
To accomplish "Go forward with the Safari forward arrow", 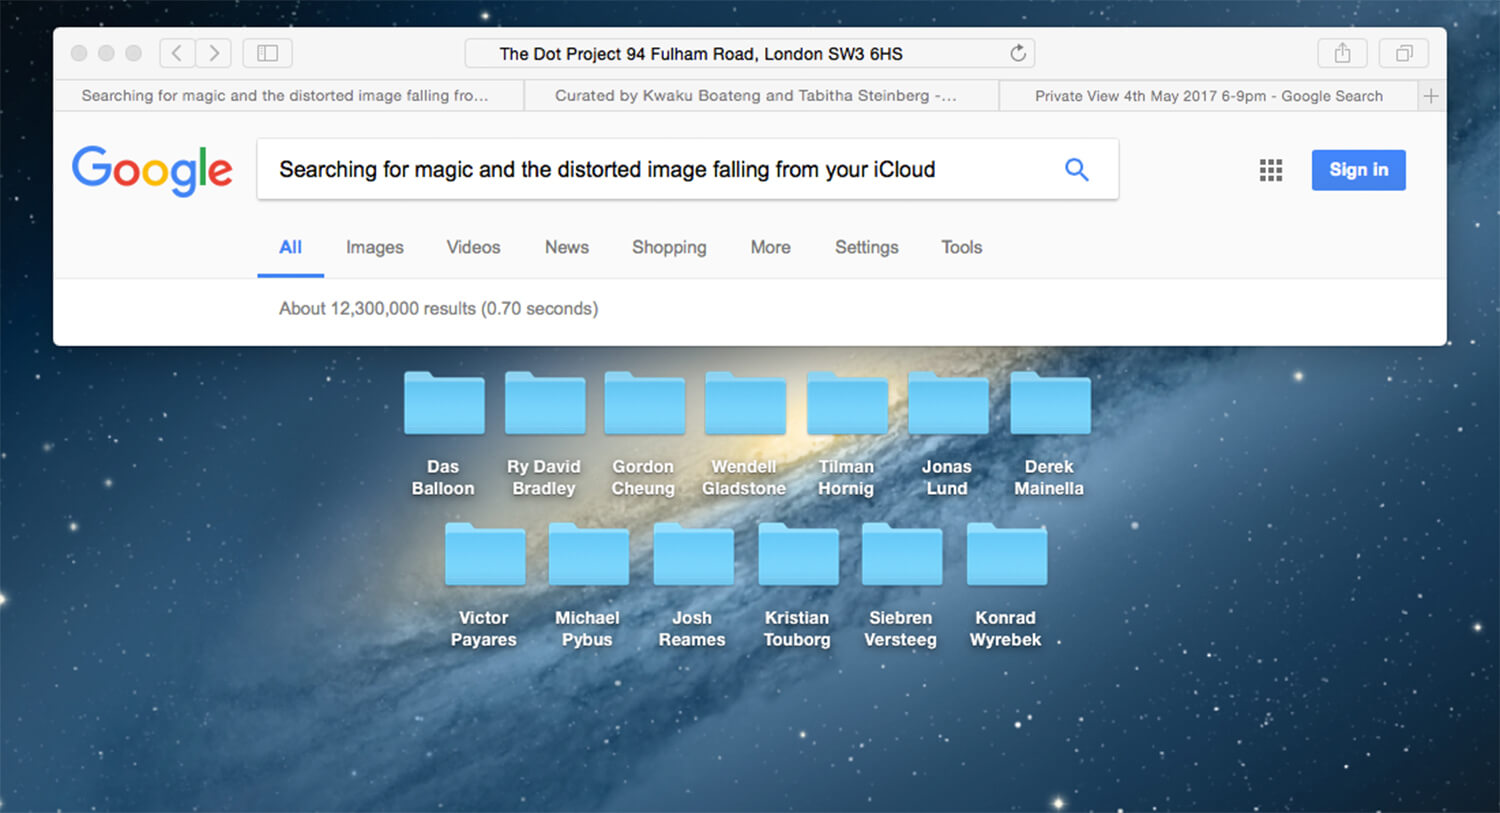I will (213, 53).
